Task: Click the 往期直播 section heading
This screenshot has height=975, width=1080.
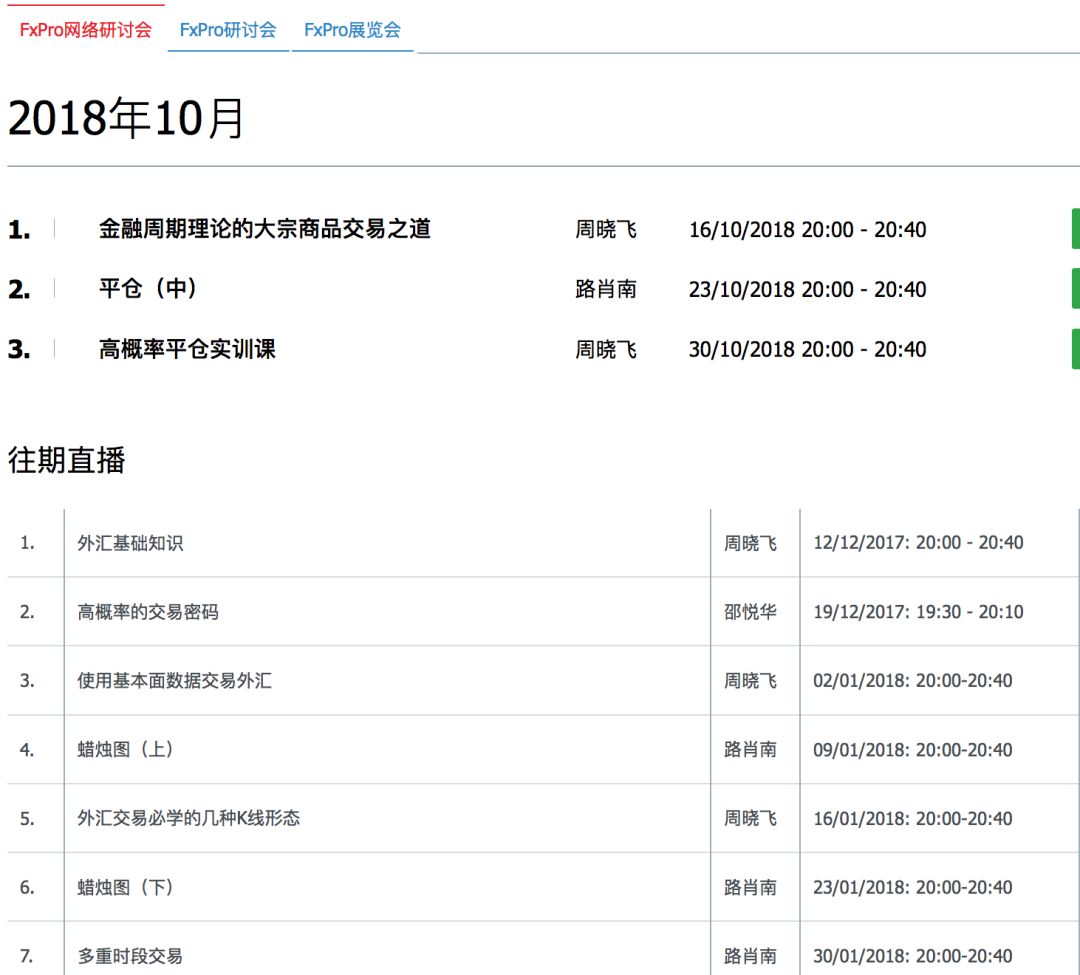Action: [x=67, y=460]
